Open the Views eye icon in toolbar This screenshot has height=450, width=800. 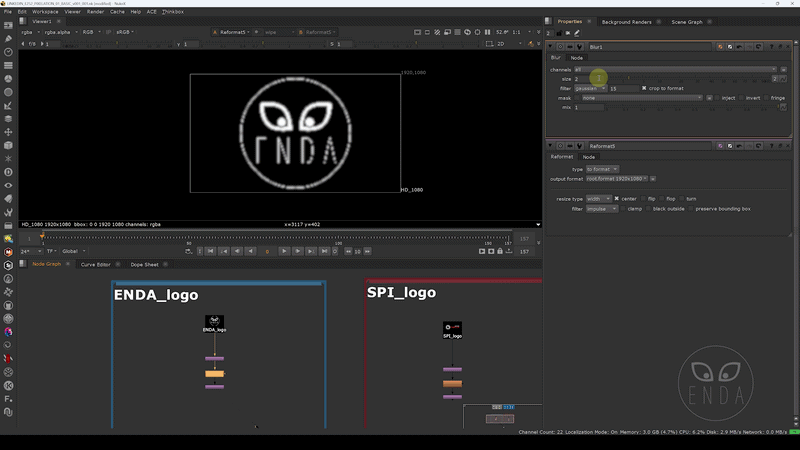(8, 186)
